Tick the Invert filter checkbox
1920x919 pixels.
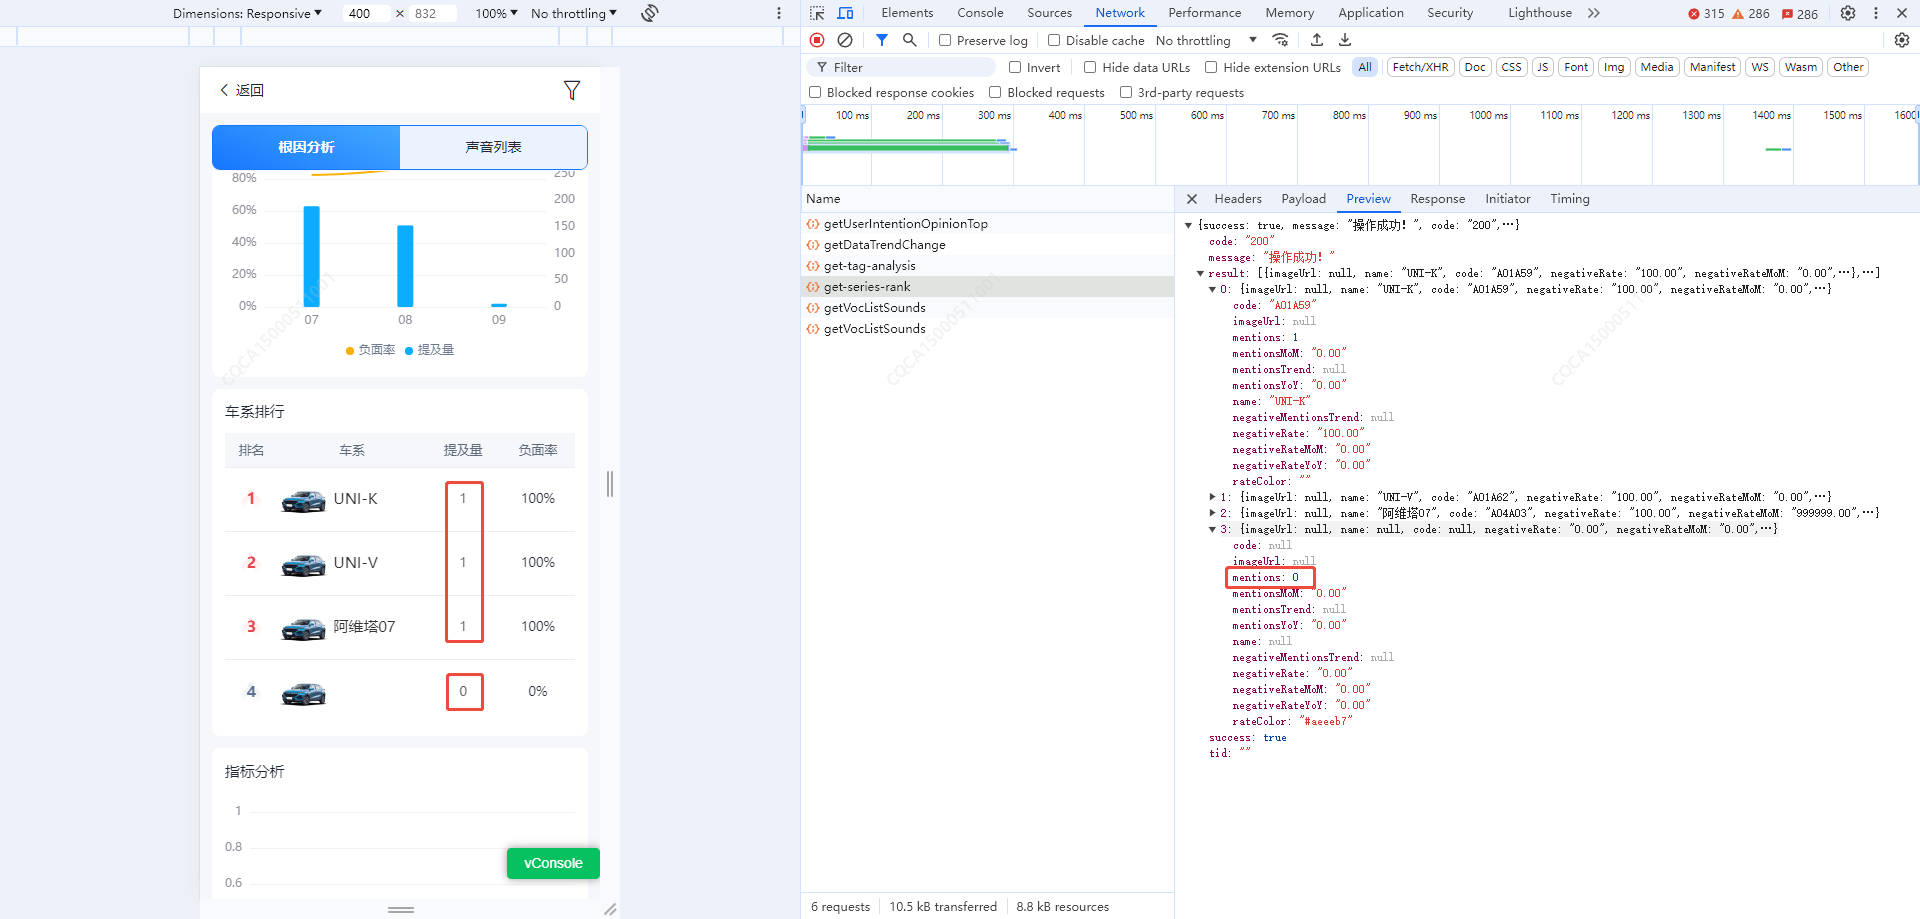tap(1015, 67)
